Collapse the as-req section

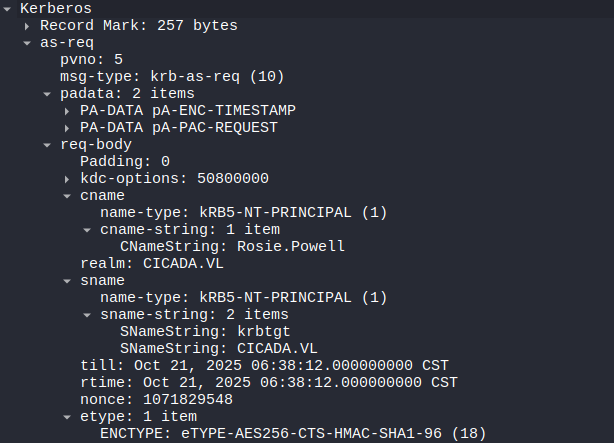coord(28,42)
